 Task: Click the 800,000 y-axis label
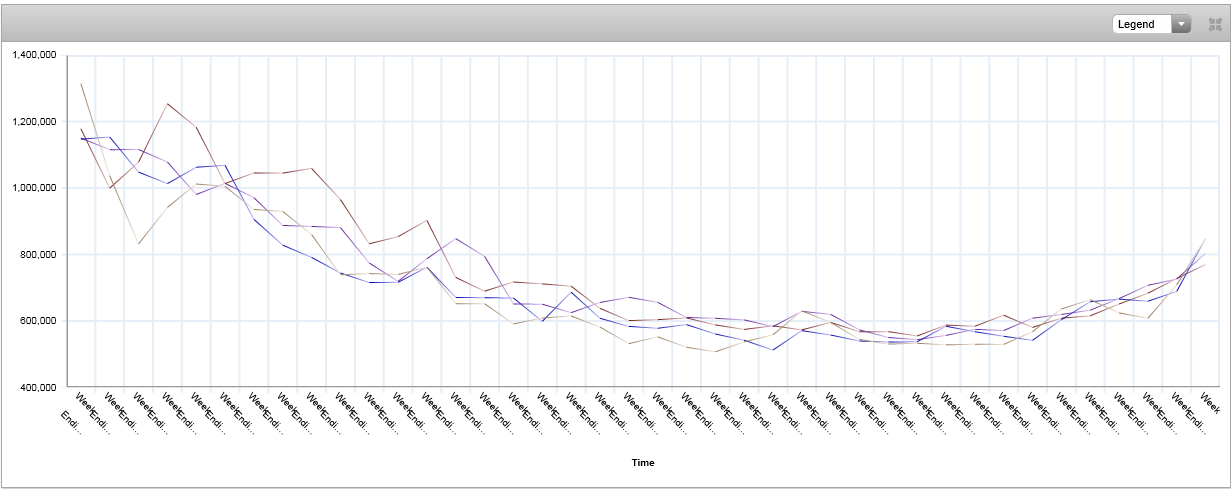coord(40,254)
